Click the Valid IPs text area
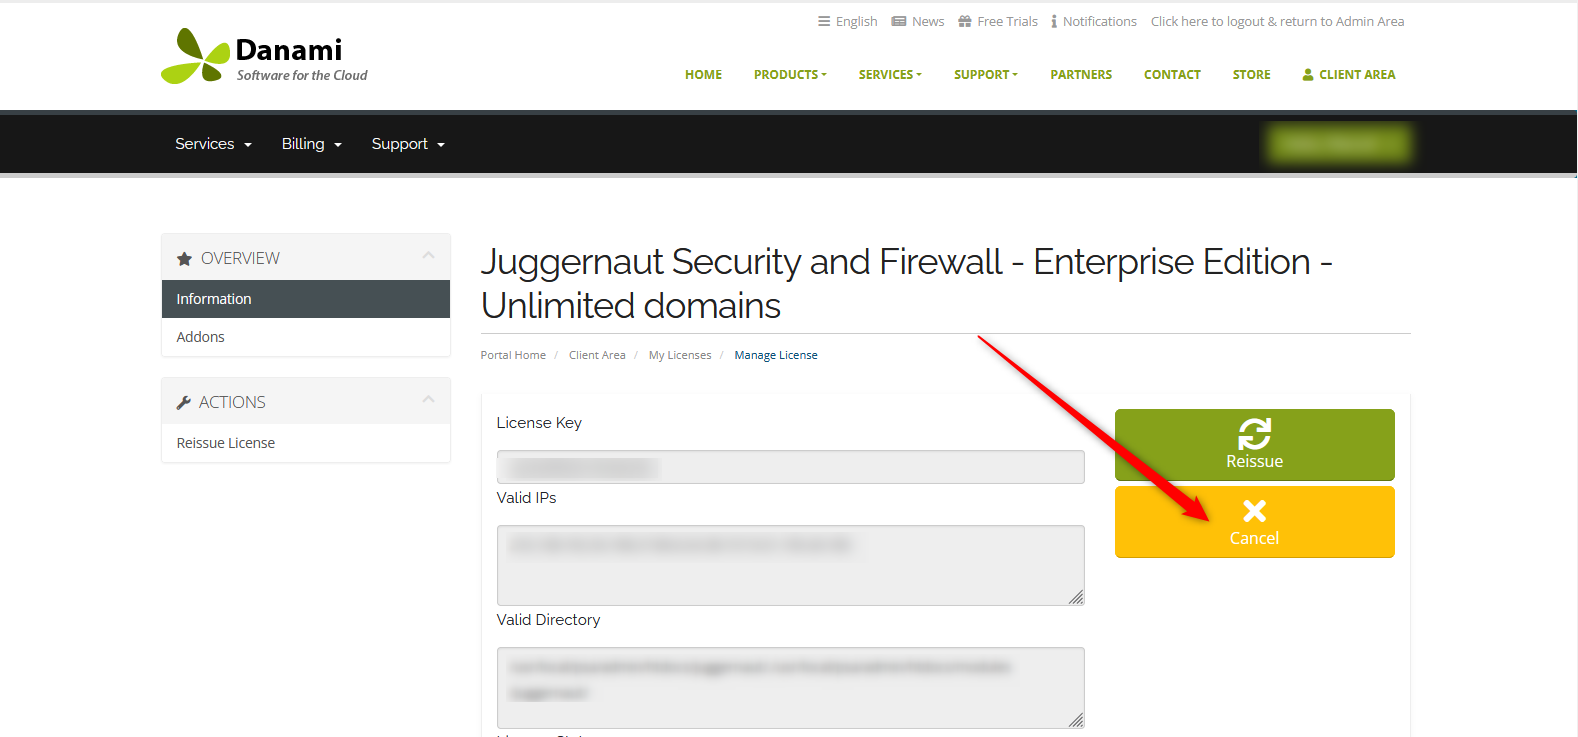 [791, 565]
